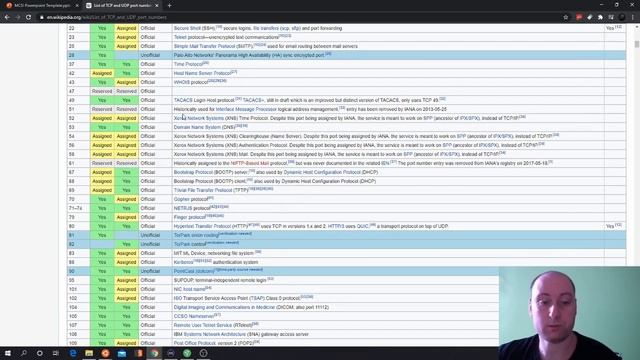This screenshot has width=640, height=360.
Task: Open Domain Name System link
Action: click(x=197, y=127)
